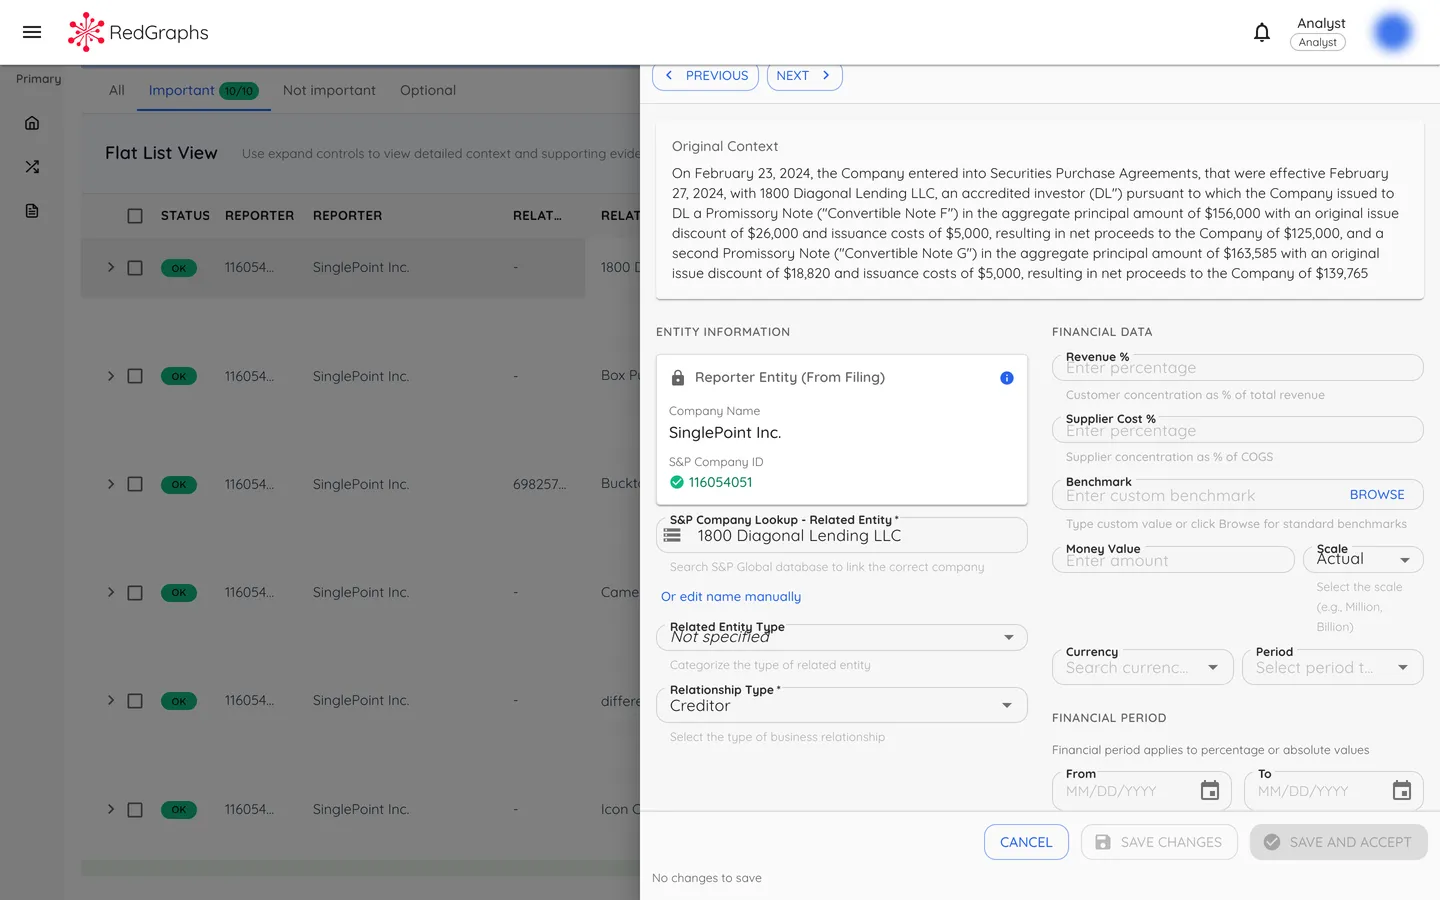Switch to the All tab
The image size is (1440, 900).
click(x=116, y=90)
